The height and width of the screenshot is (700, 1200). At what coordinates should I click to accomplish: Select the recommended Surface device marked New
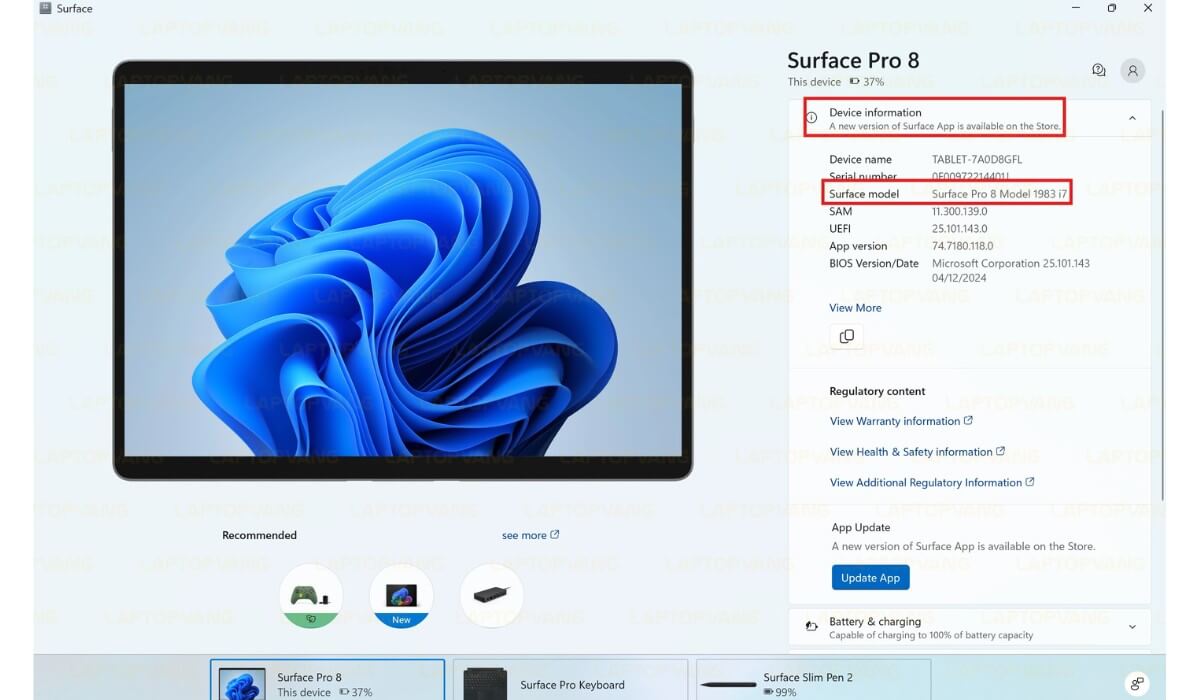[x=401, y=596]
